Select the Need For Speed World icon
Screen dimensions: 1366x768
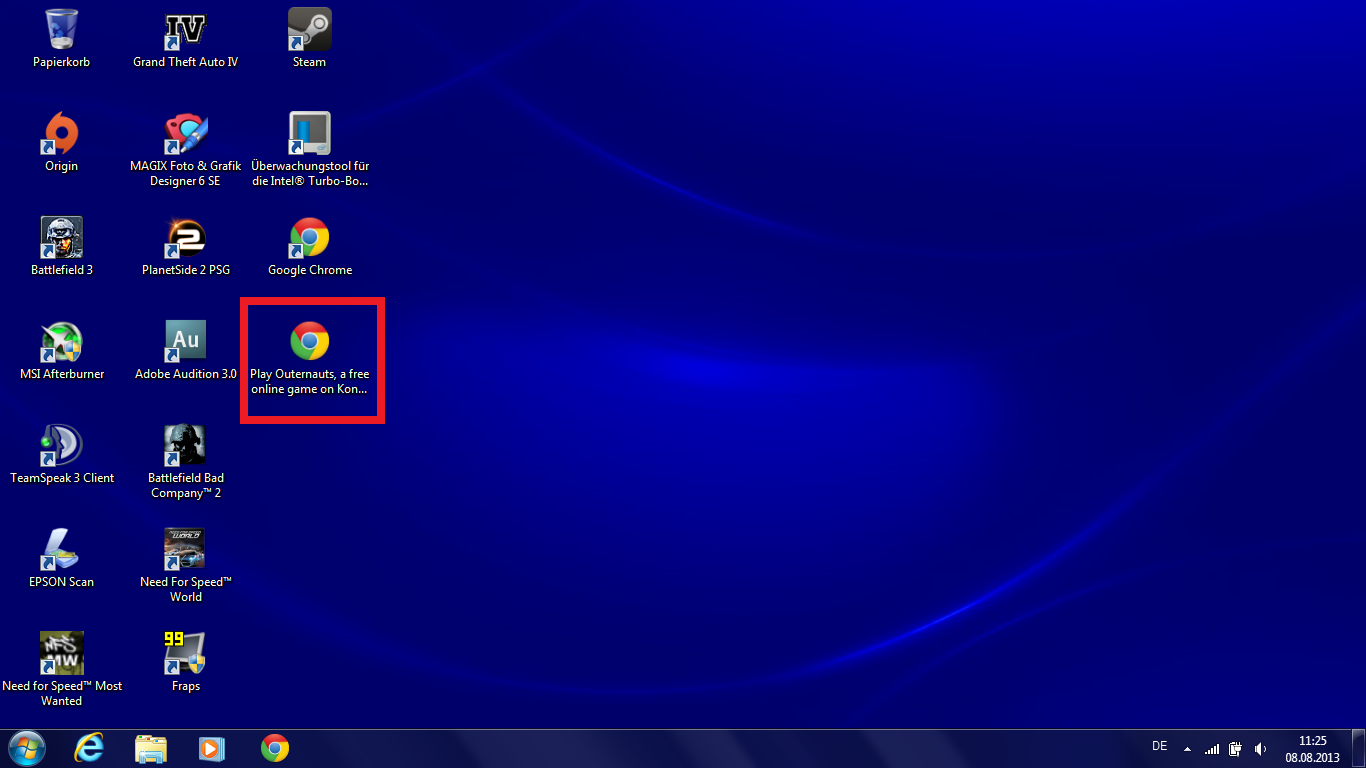click(x=185, y=566)
